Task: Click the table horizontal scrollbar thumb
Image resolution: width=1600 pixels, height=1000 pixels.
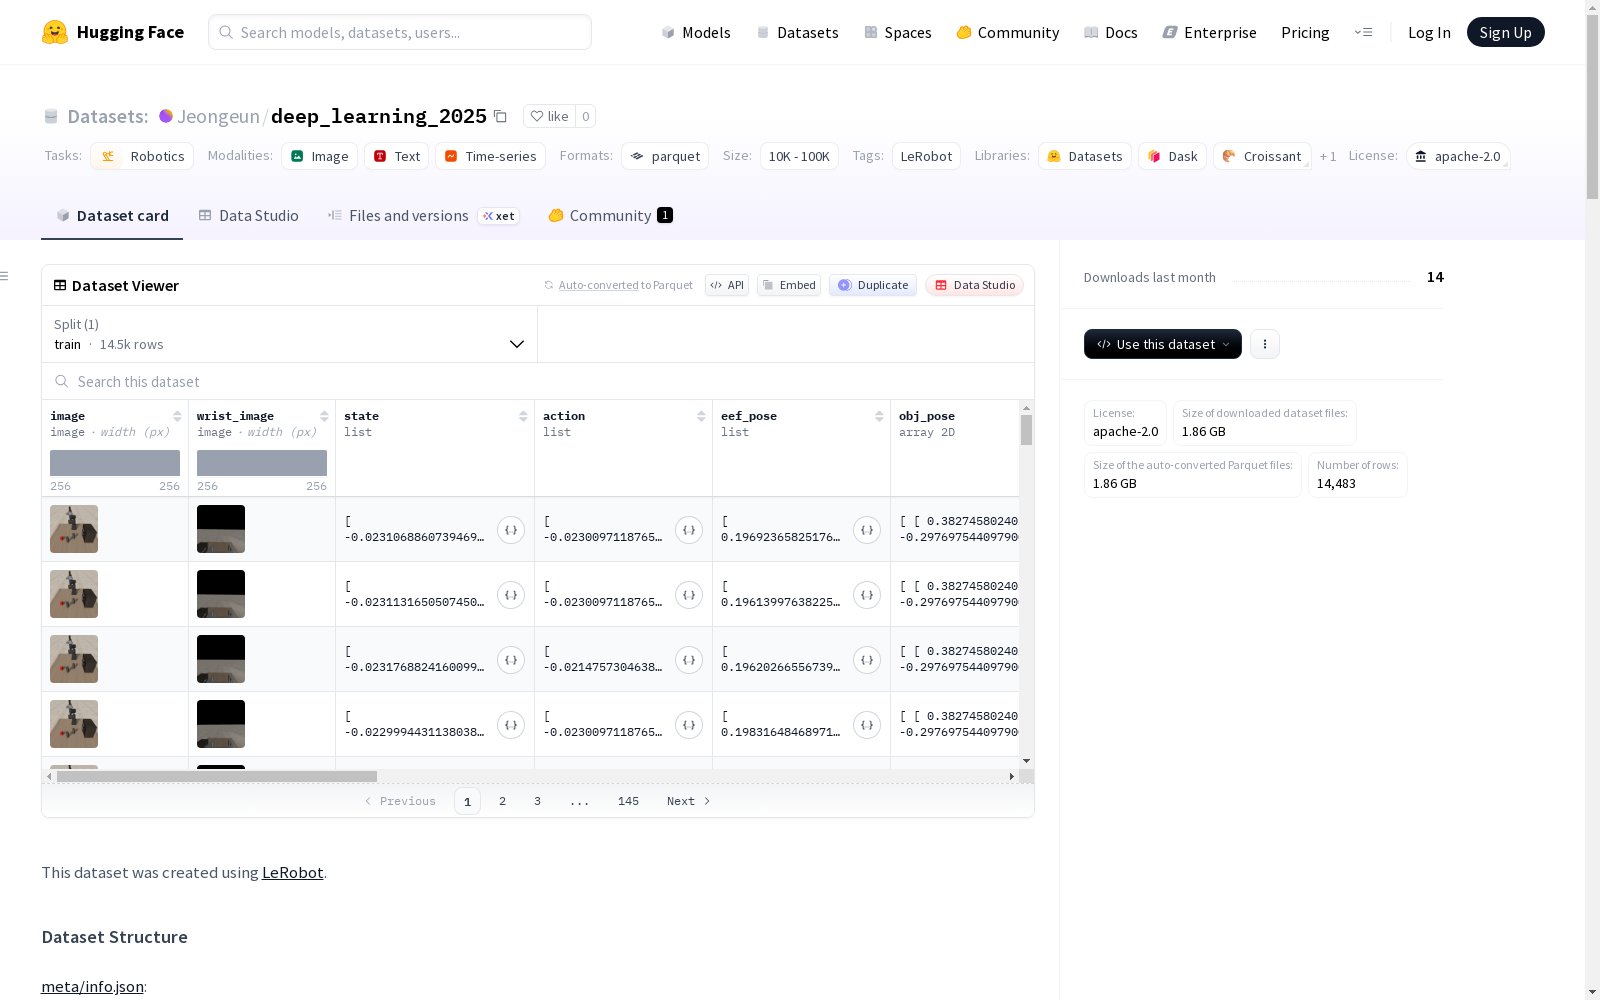Action: pyautogui.click(x=217, y=776)
